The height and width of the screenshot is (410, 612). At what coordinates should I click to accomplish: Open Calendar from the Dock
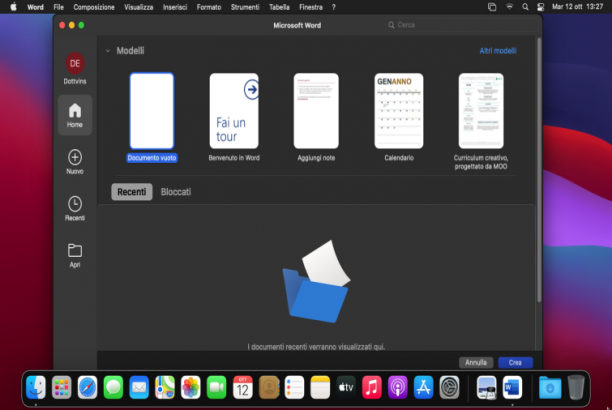point(242,387)
